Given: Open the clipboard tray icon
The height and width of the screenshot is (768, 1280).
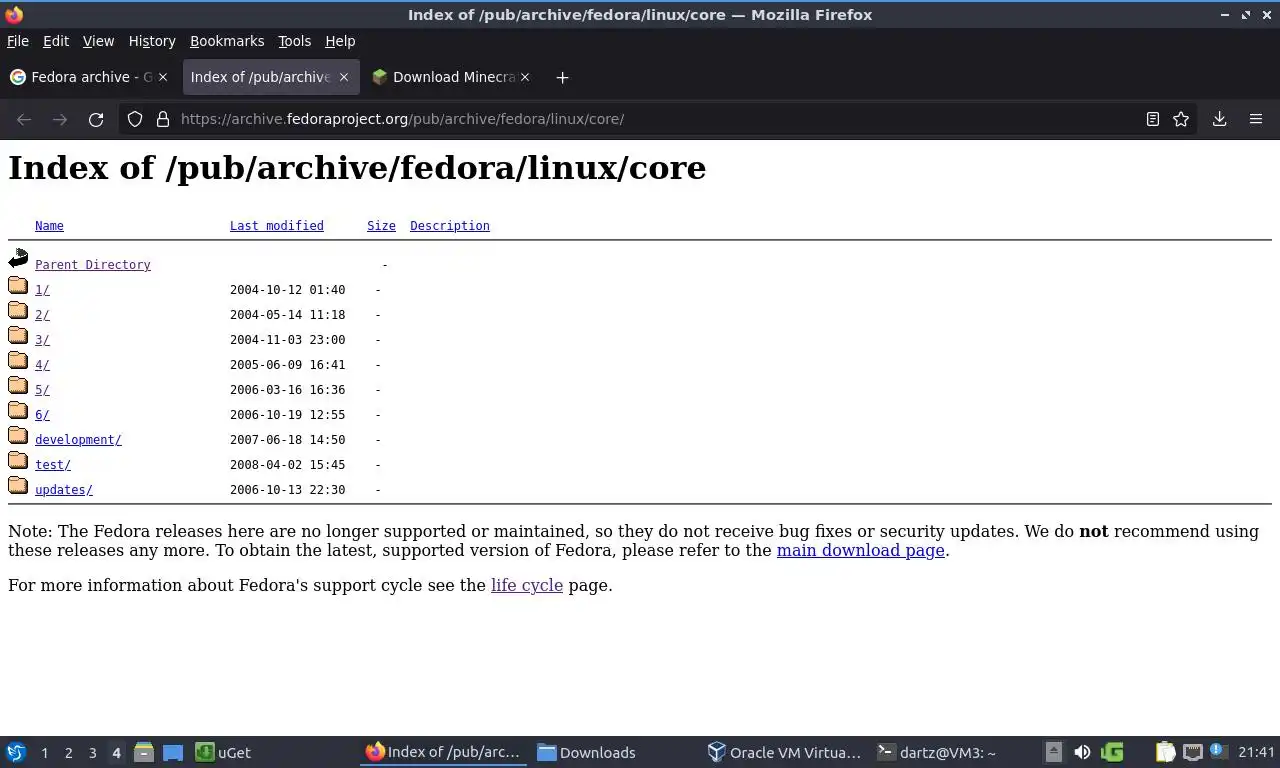Looking at the screenshot, I should (1165, 752).
